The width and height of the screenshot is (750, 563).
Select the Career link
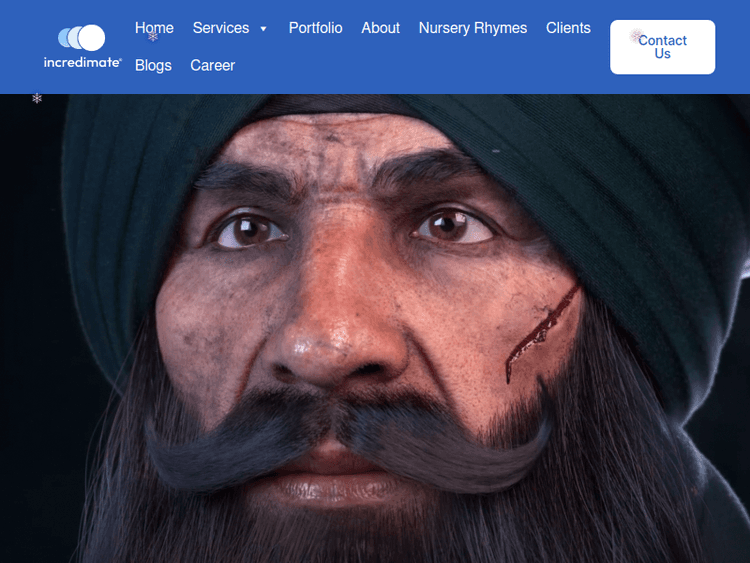pos(212,65)
